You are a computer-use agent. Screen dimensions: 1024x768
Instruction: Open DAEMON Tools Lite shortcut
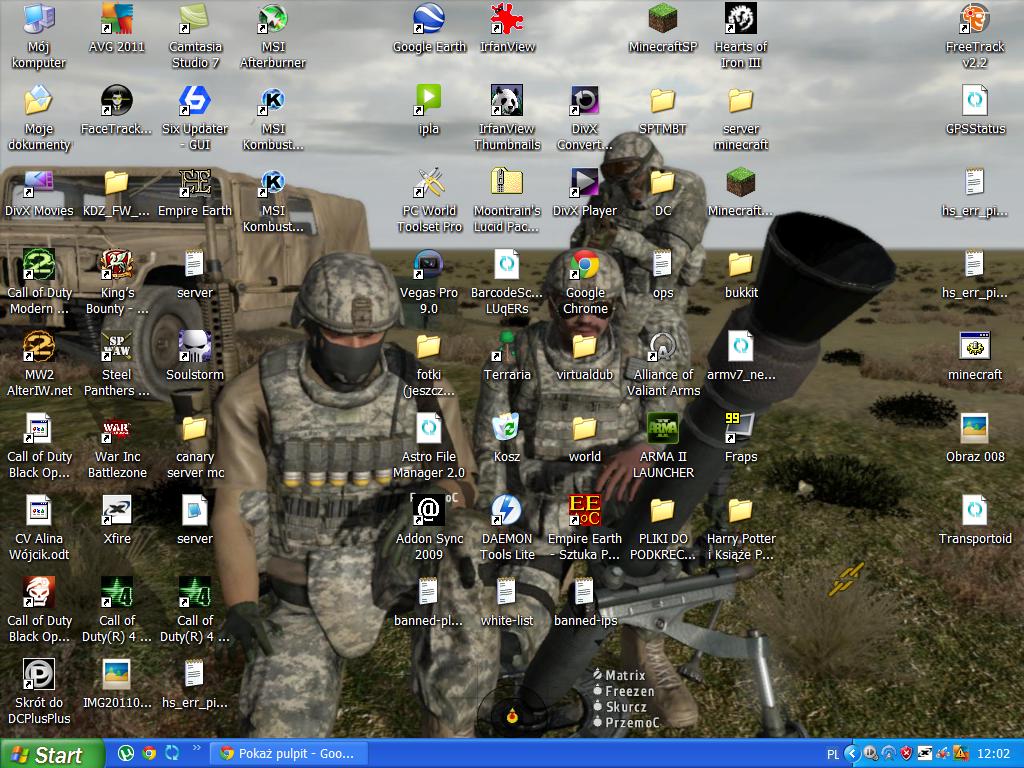coord(507,512)
